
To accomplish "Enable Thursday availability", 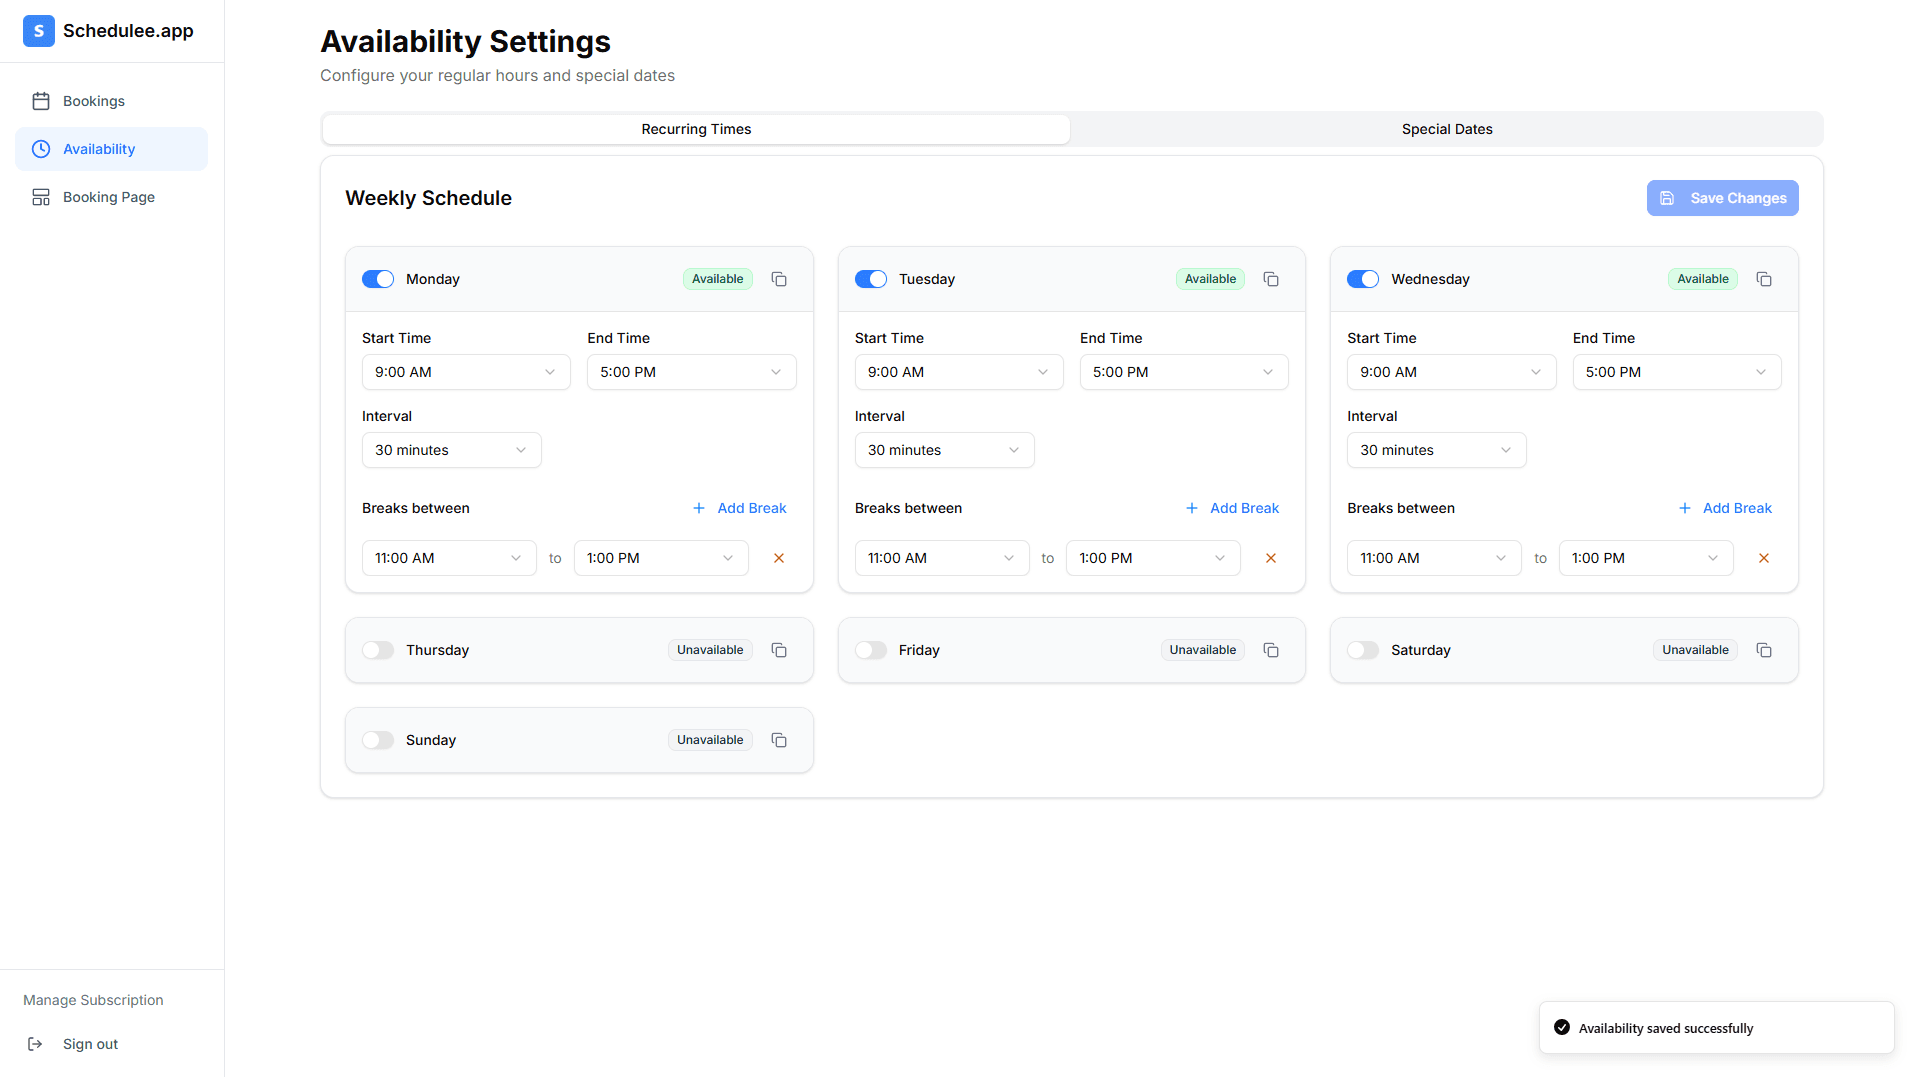I will (x=378, y=650).
